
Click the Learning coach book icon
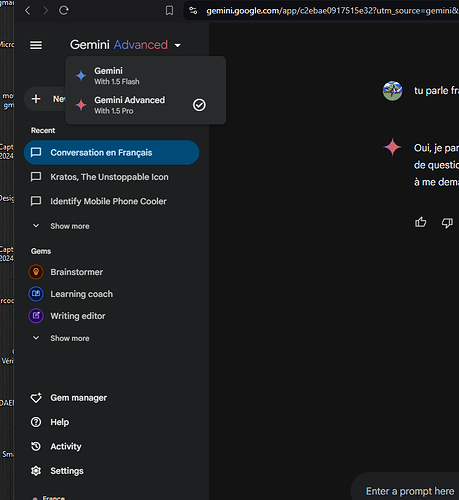(x=36, y=294)
